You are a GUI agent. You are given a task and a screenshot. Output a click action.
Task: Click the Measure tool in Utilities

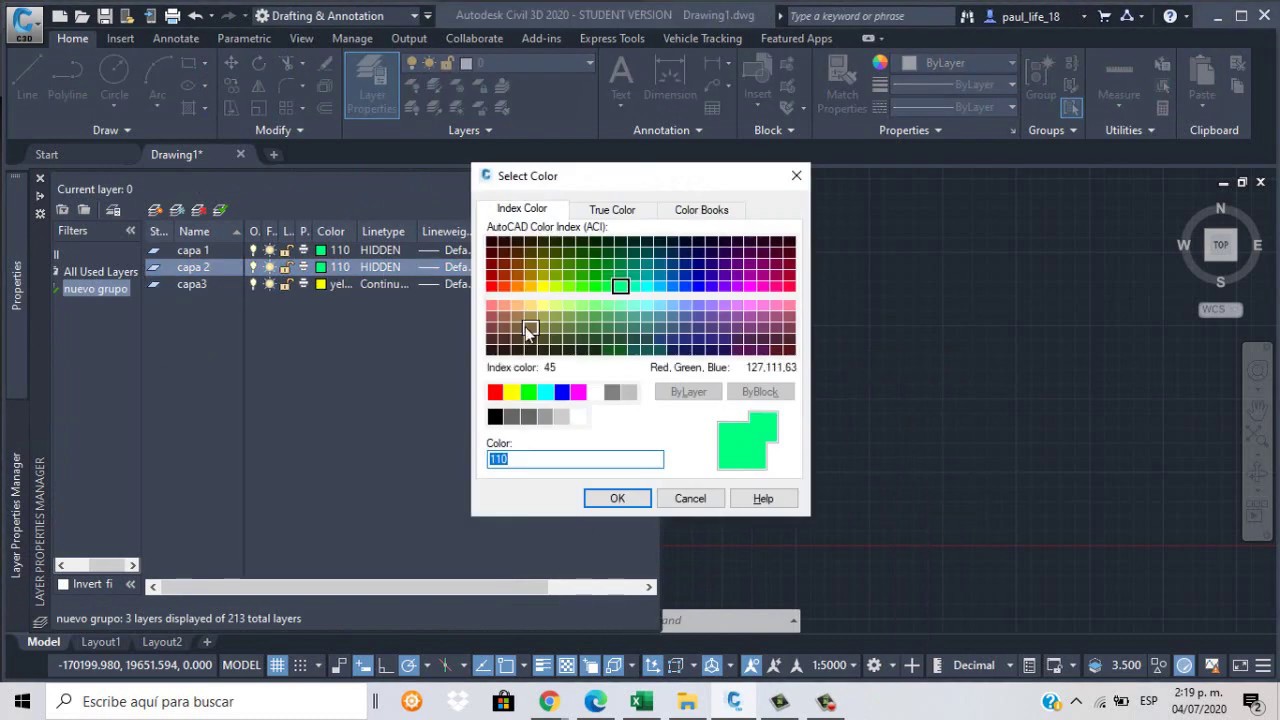[x=1118, y=78]
